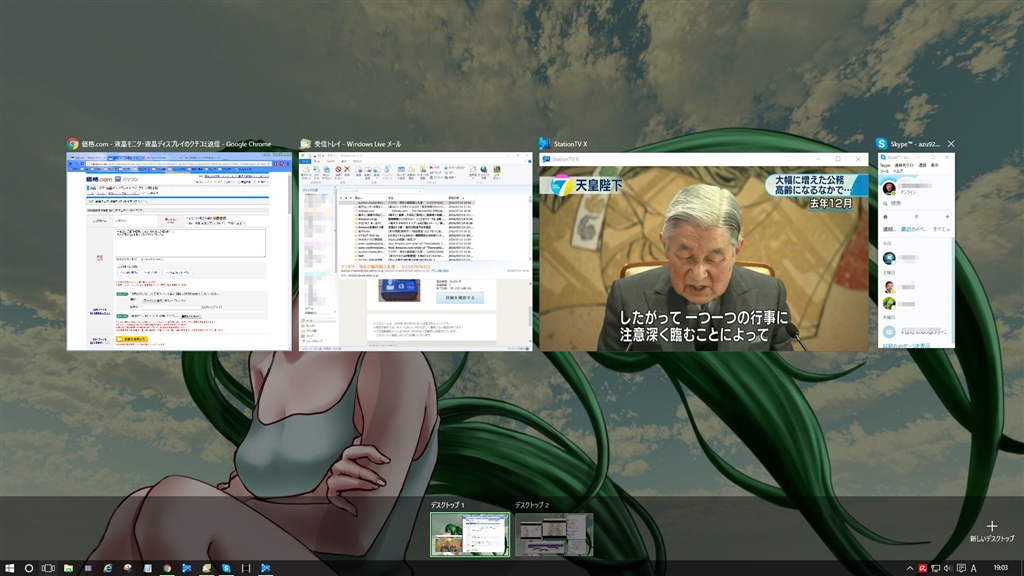Toggle the IME input mode indicator A

coord(973,568)
